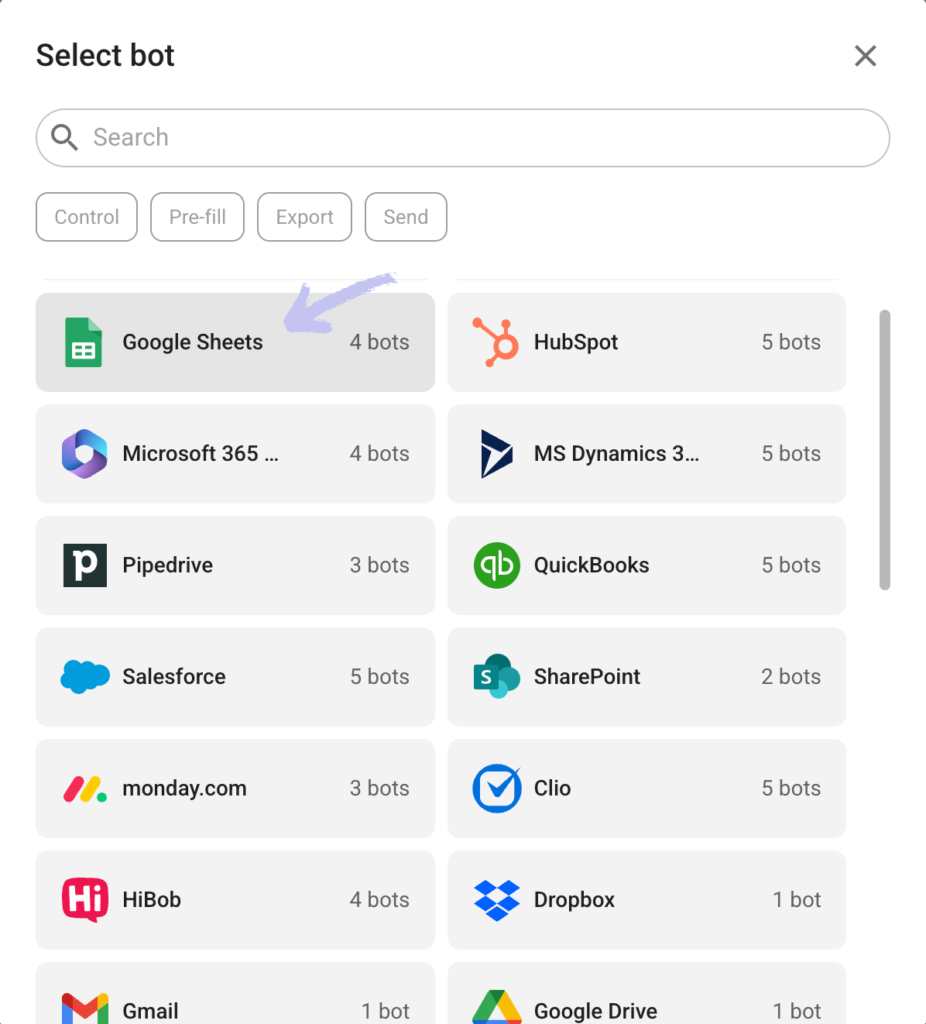Click the magnifier icon in search box

pos(65,138)
